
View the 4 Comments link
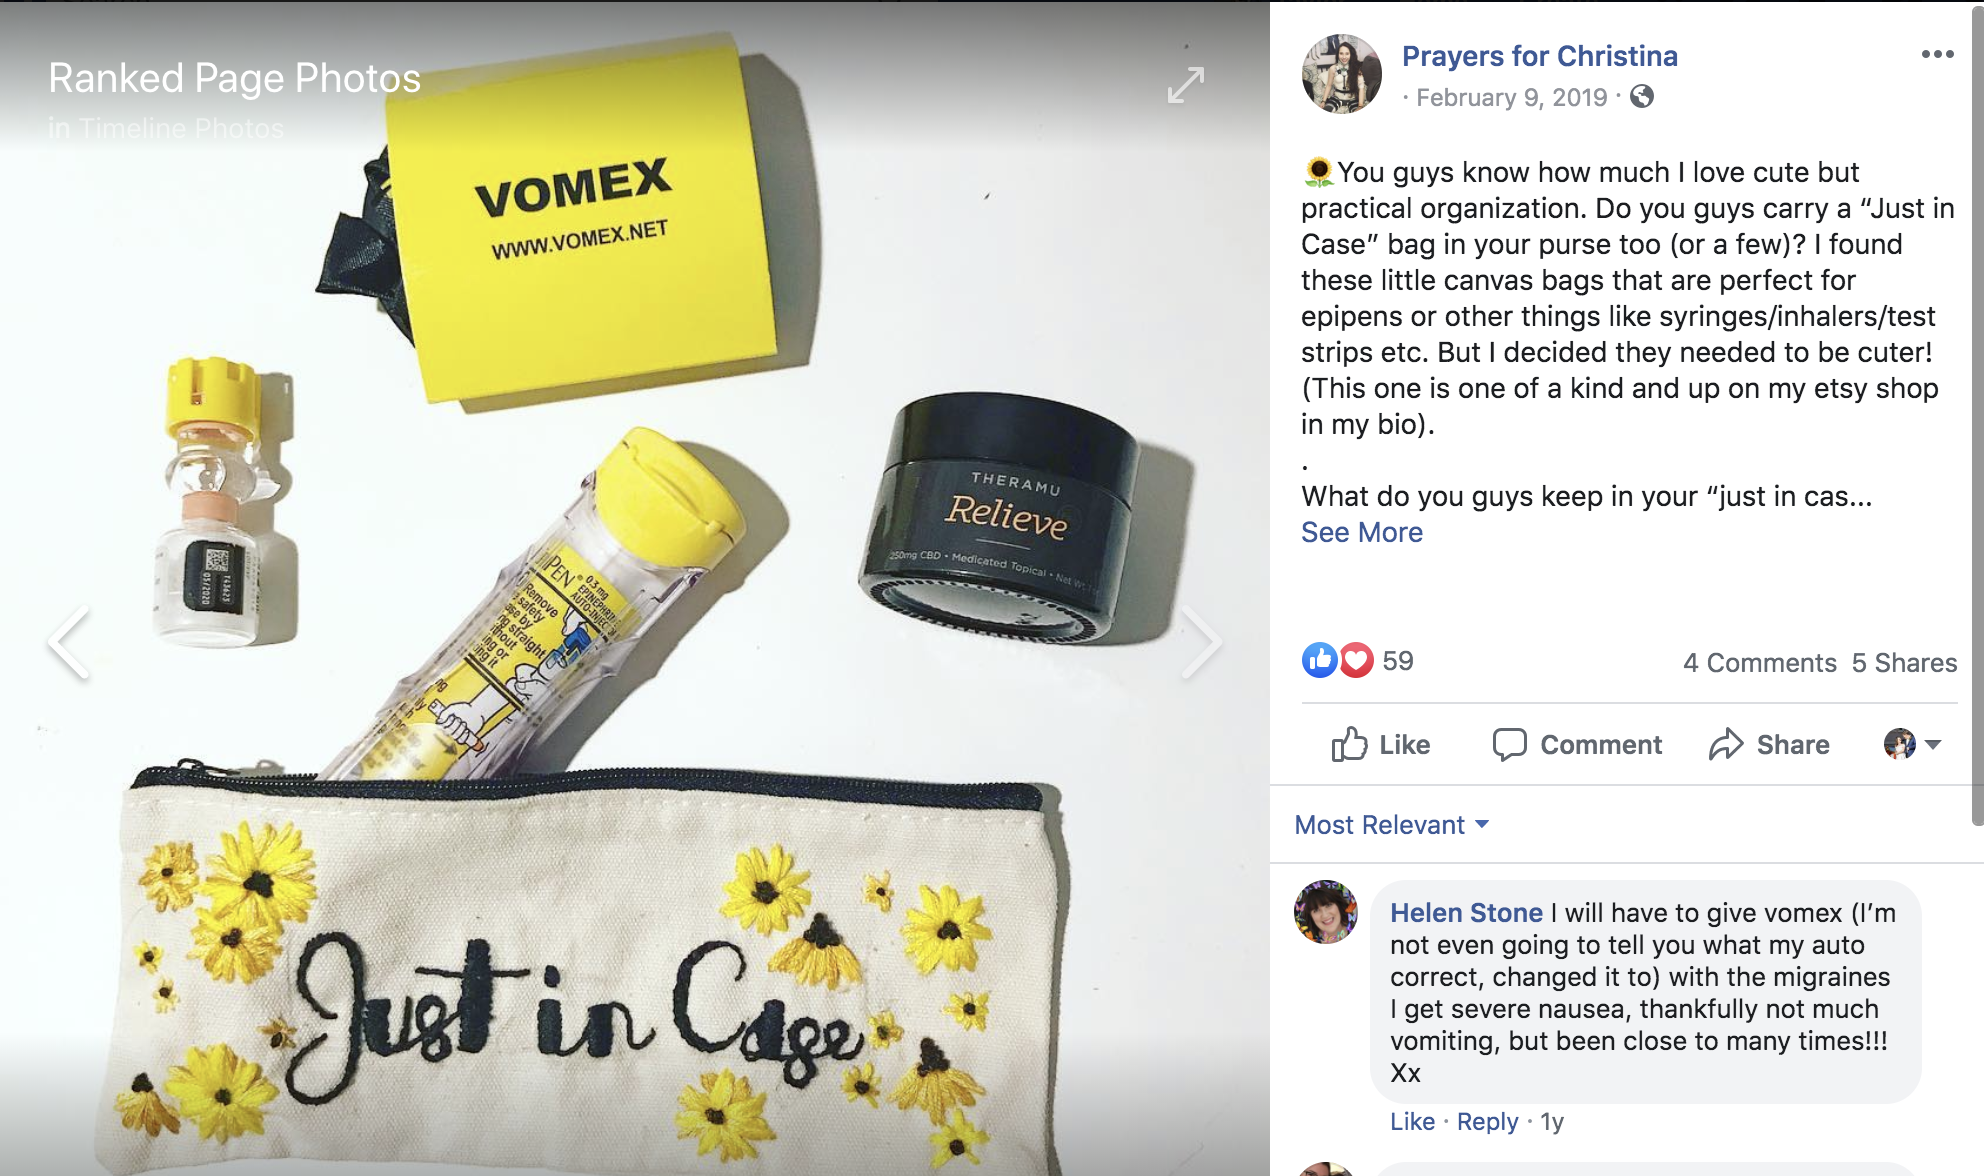pyautogui.click(x=1759, y=663)
